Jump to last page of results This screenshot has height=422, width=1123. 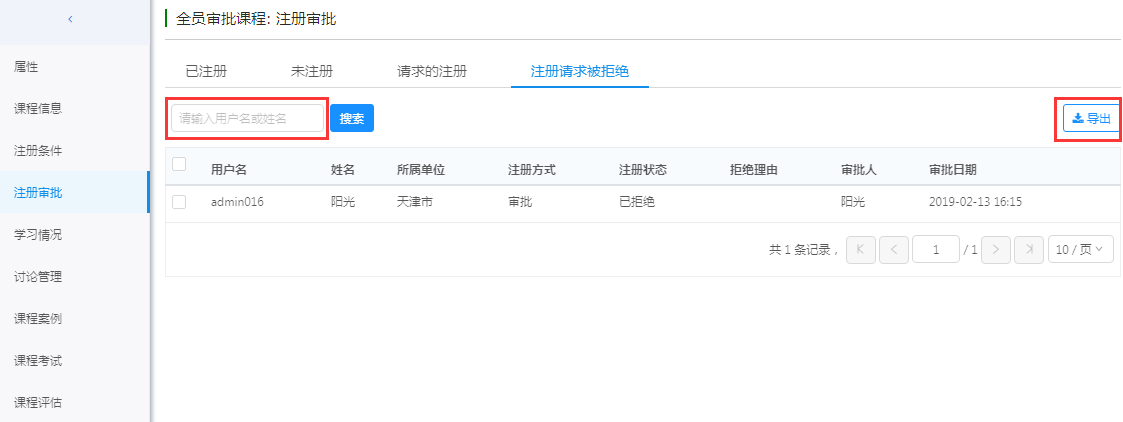(1028, 250)
